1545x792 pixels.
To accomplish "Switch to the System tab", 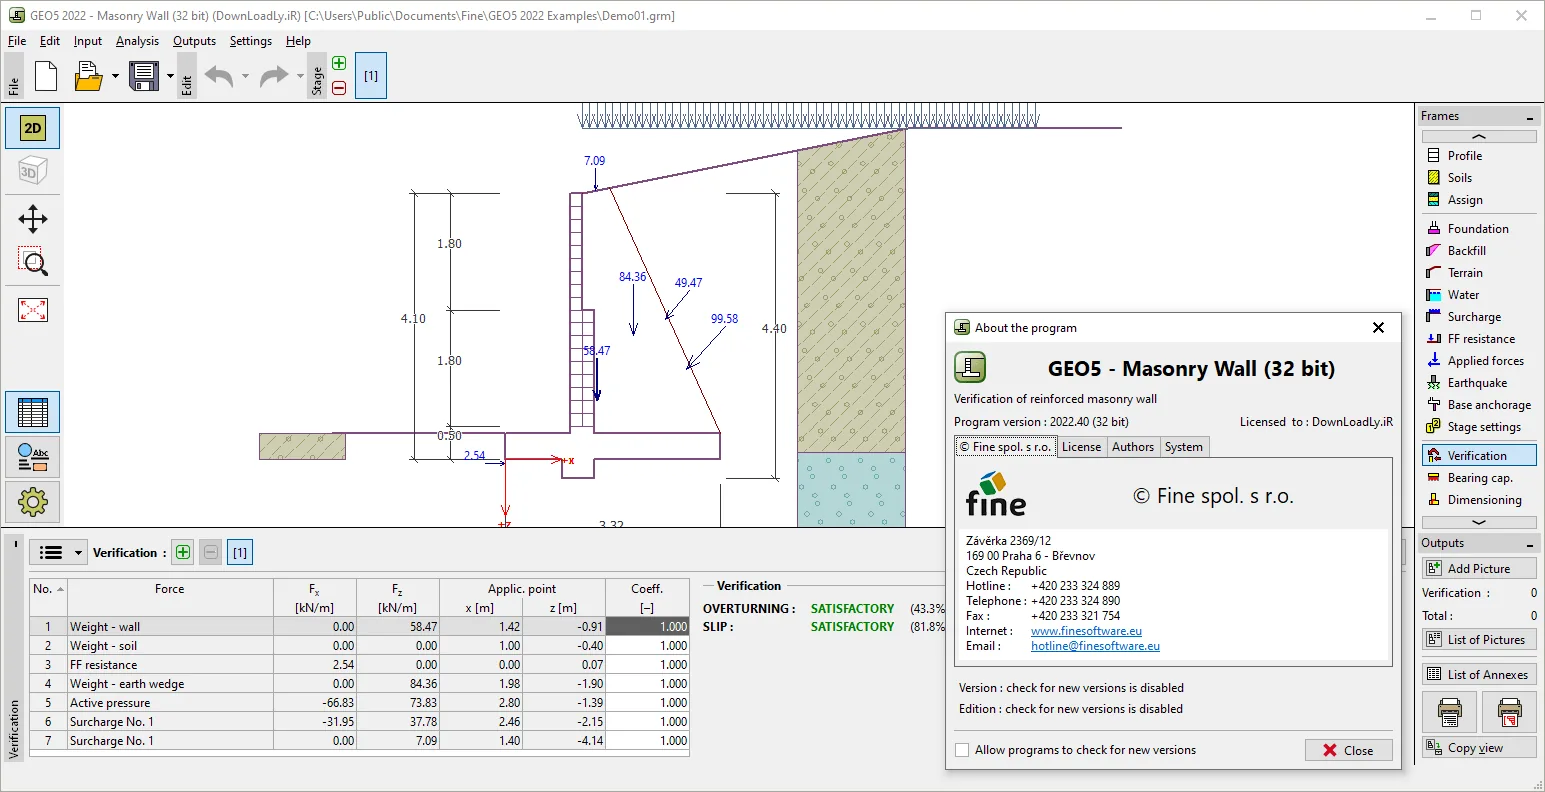I will (x=1184, y=447).
